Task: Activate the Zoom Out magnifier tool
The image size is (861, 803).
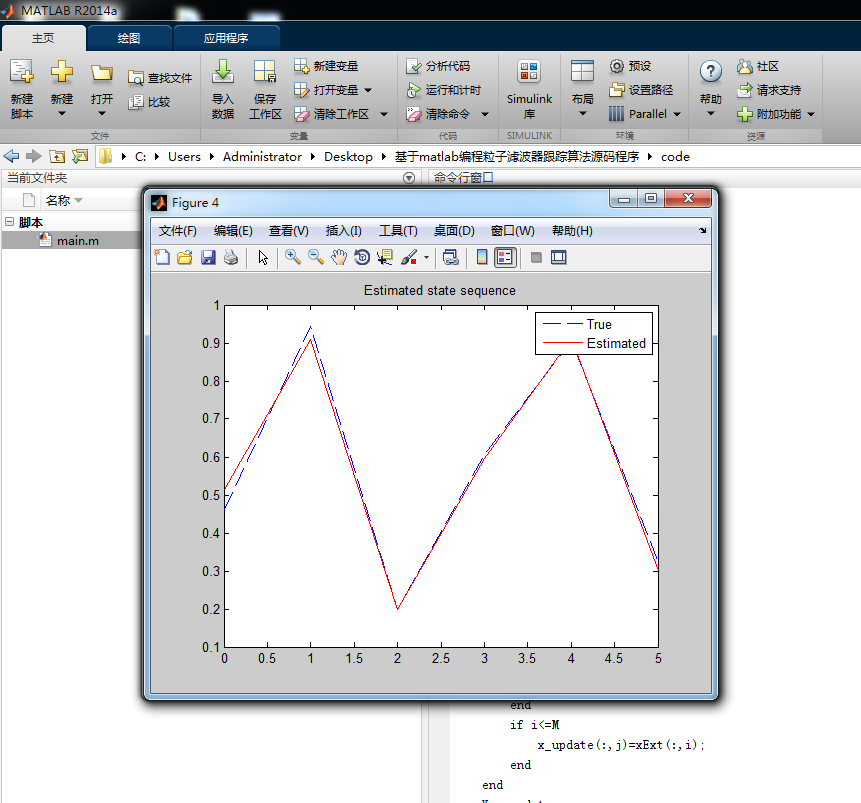Action: (316, 257)
